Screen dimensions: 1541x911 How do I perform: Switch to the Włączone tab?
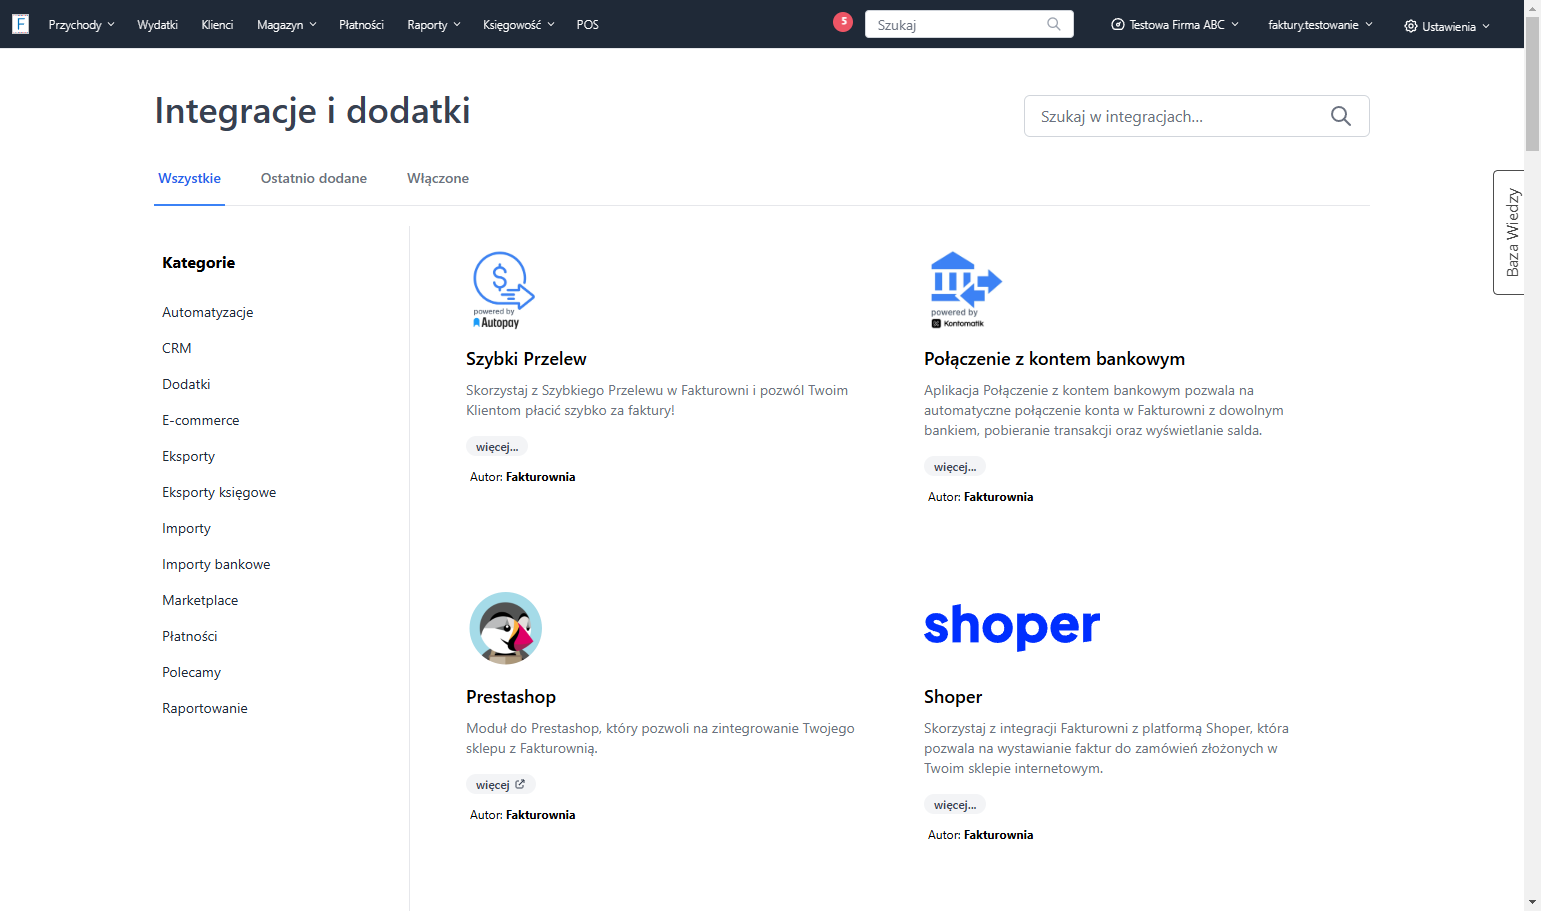438,178
